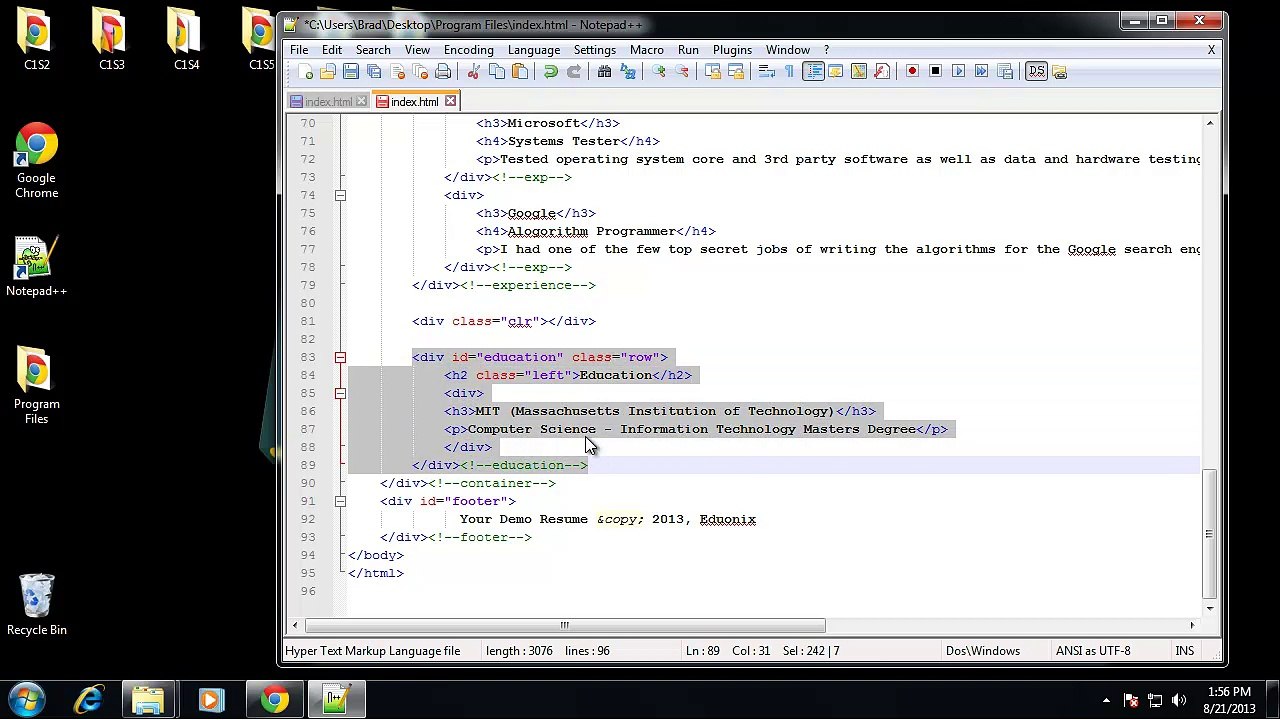
Task: Click the DSpellCheck toolbar icon
Action: (x=1036, y=72)
